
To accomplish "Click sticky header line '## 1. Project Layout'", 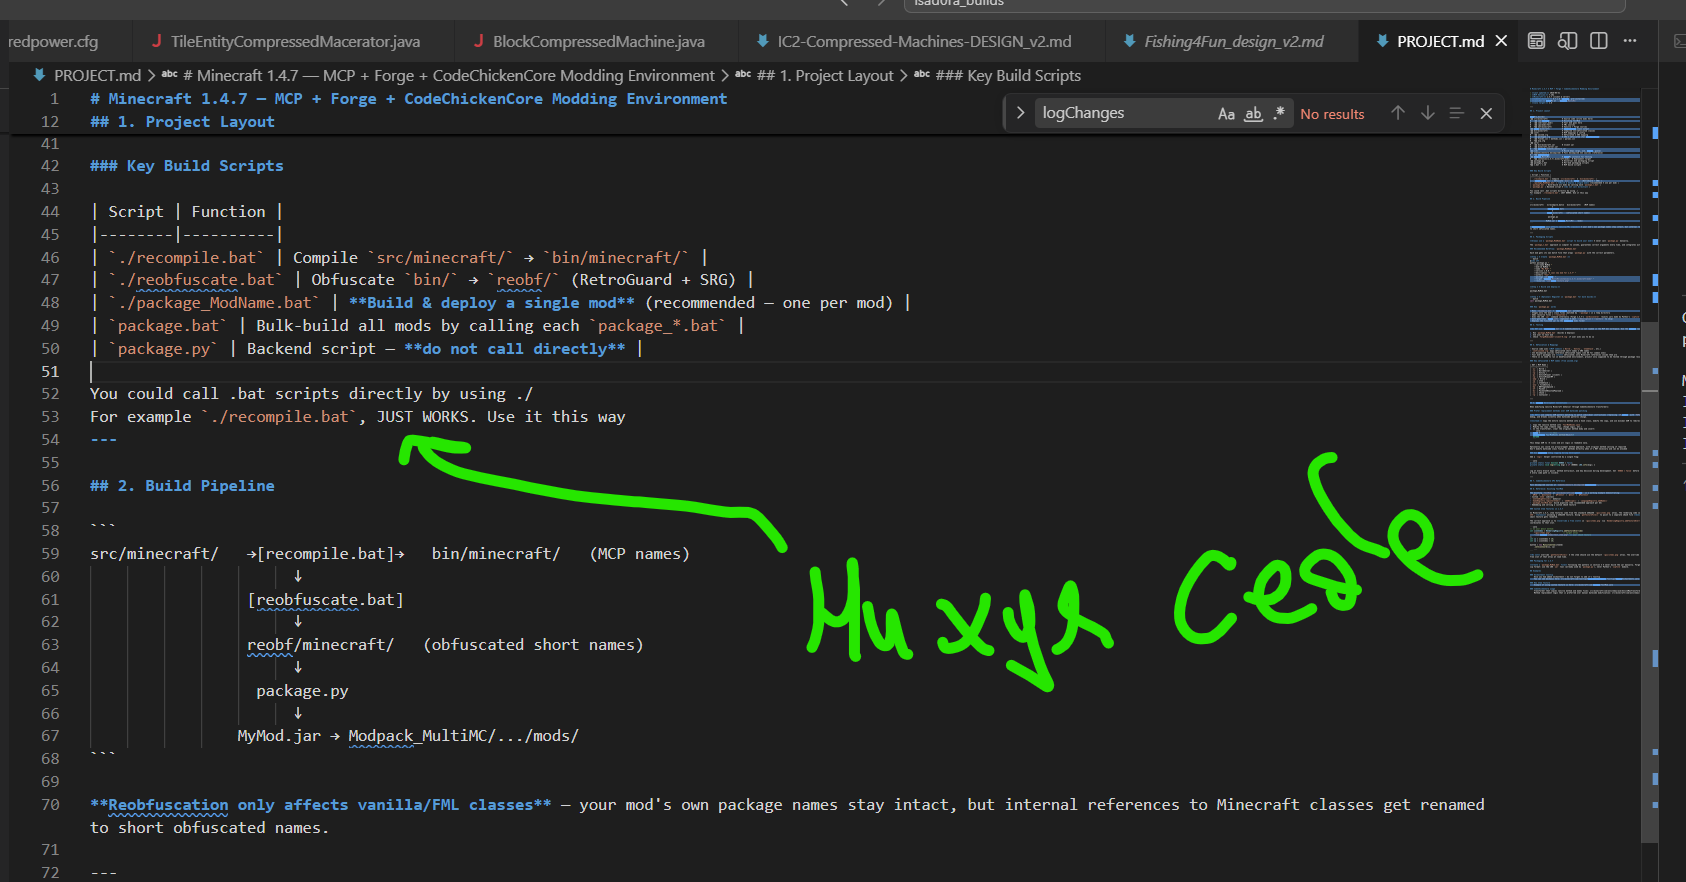I will point(182,122).
